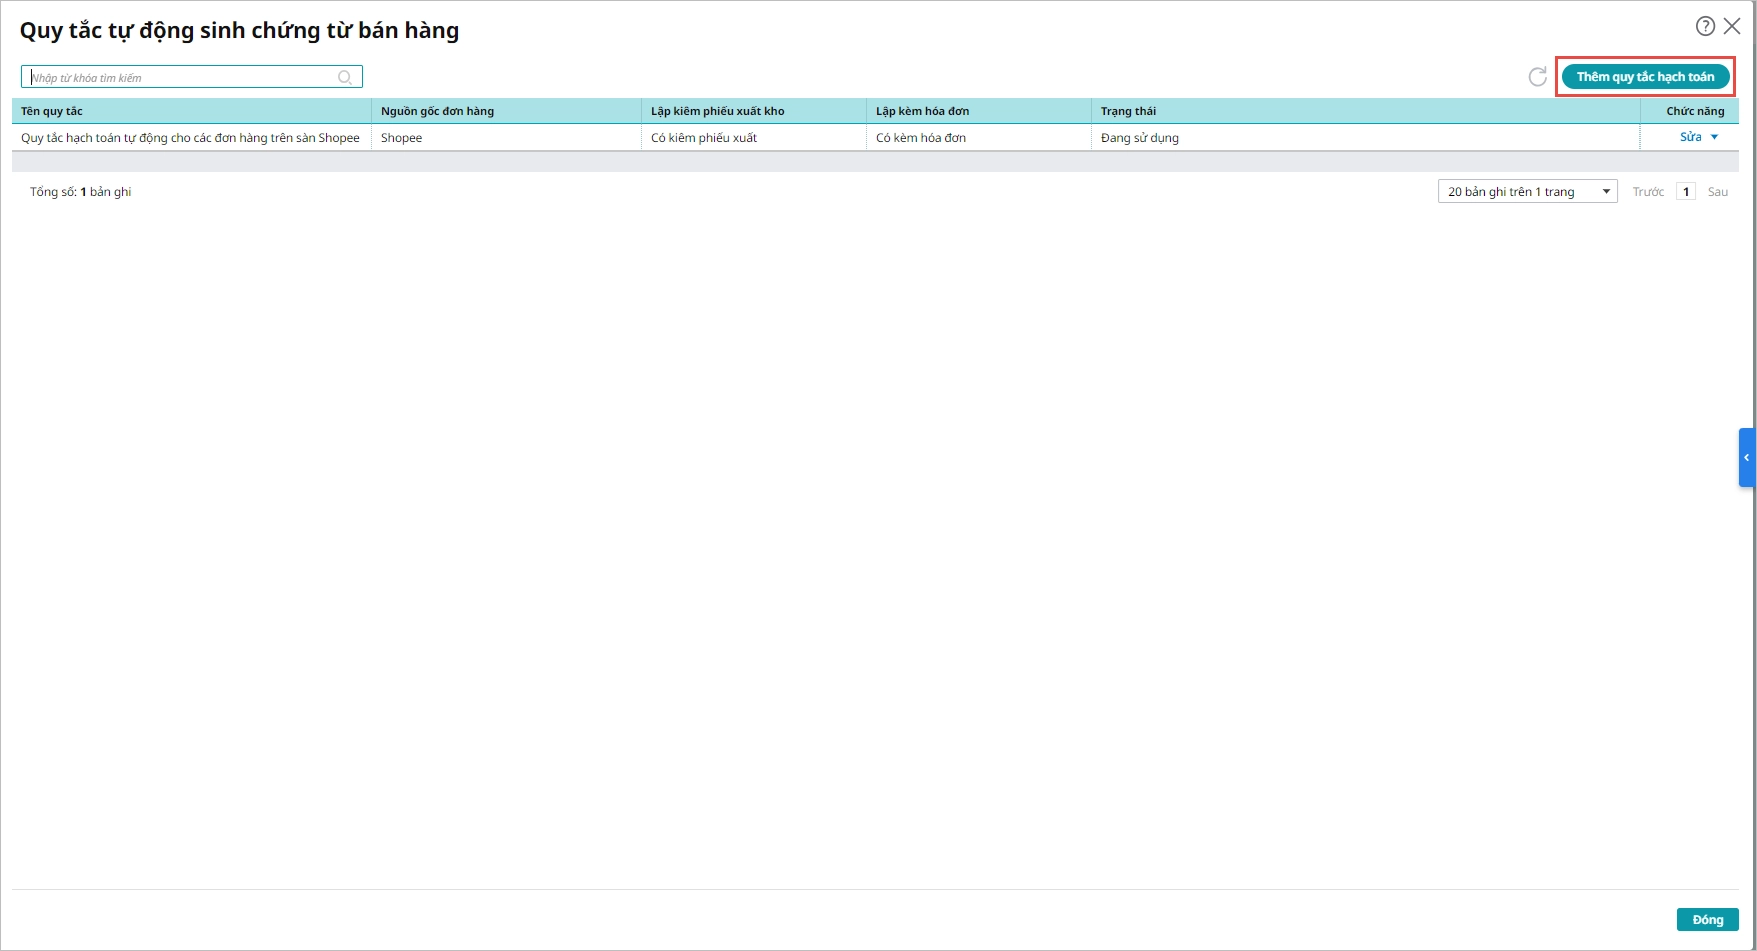The height and width of the screenshot is (951, 1757).
Task: Select page number 1
Action: [1686, 192]
